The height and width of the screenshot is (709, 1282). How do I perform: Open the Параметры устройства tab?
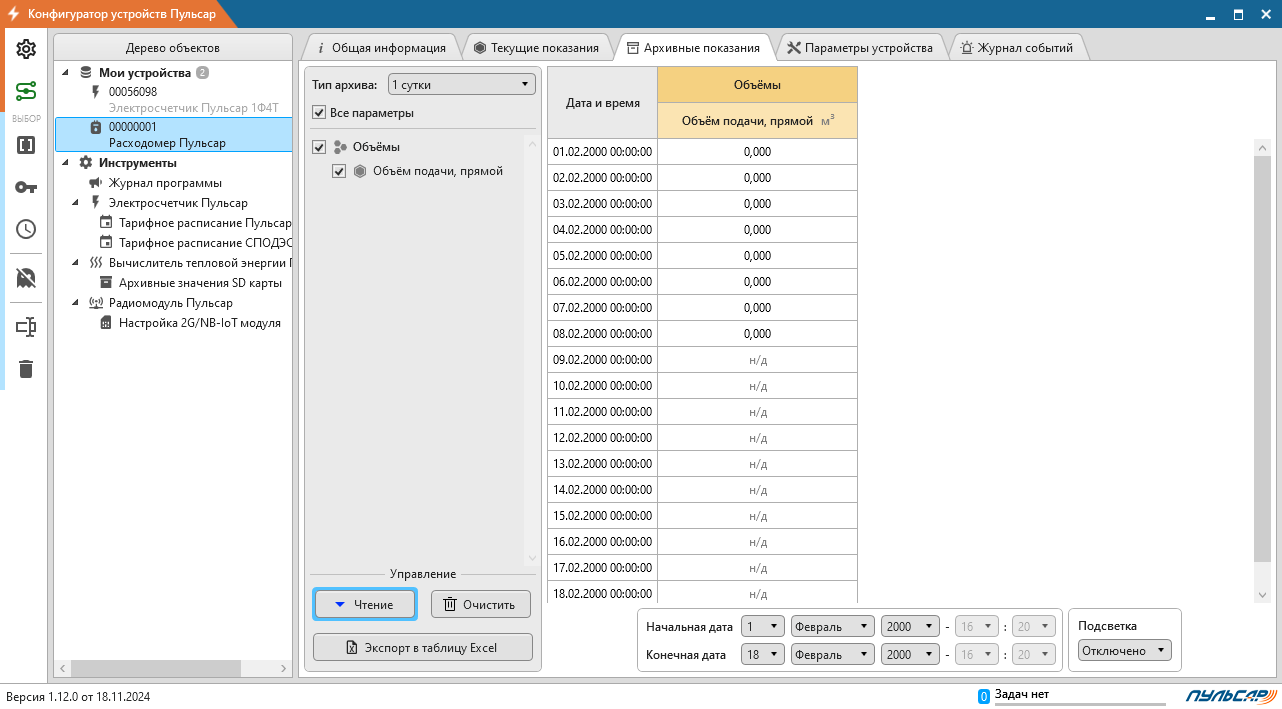(860, 47)
